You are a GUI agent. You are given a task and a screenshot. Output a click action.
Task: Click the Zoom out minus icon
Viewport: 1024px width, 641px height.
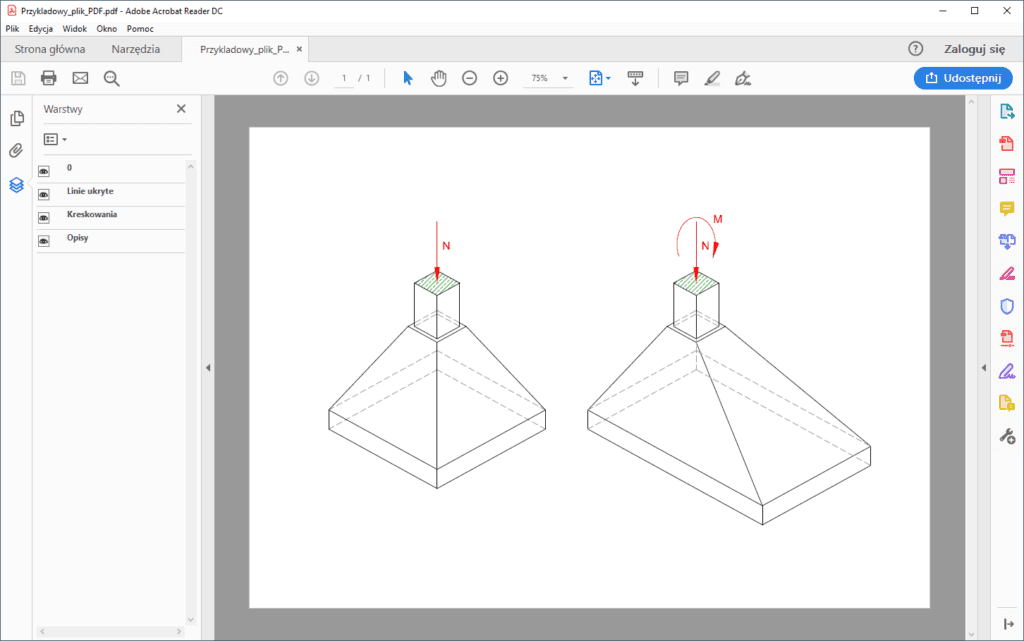pyautogui.click(x=469, y=78)
